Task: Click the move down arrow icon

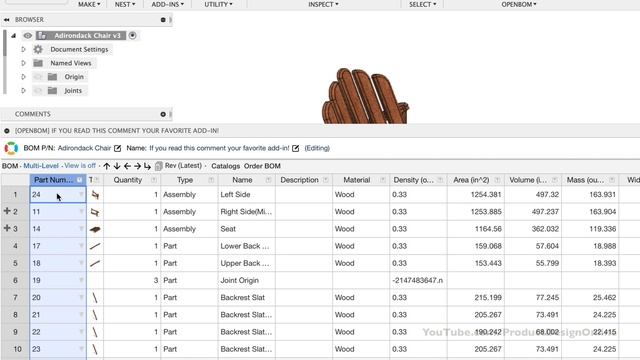Action: 117,166
